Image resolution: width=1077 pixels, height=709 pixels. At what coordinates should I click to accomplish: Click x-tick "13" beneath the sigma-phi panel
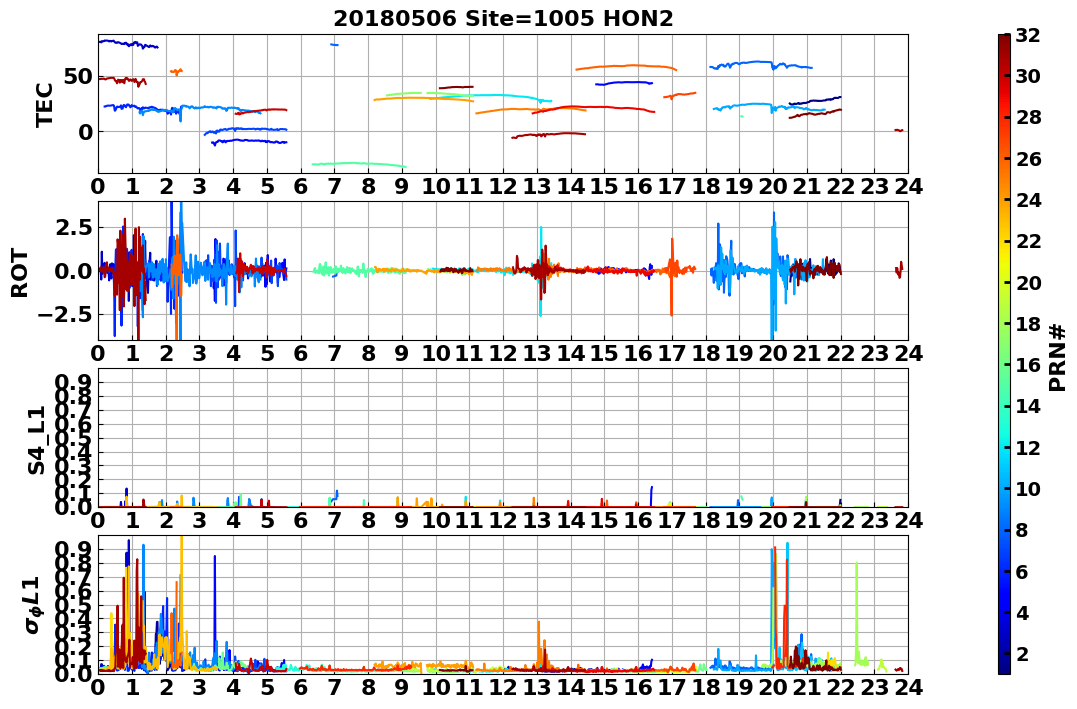537,688
